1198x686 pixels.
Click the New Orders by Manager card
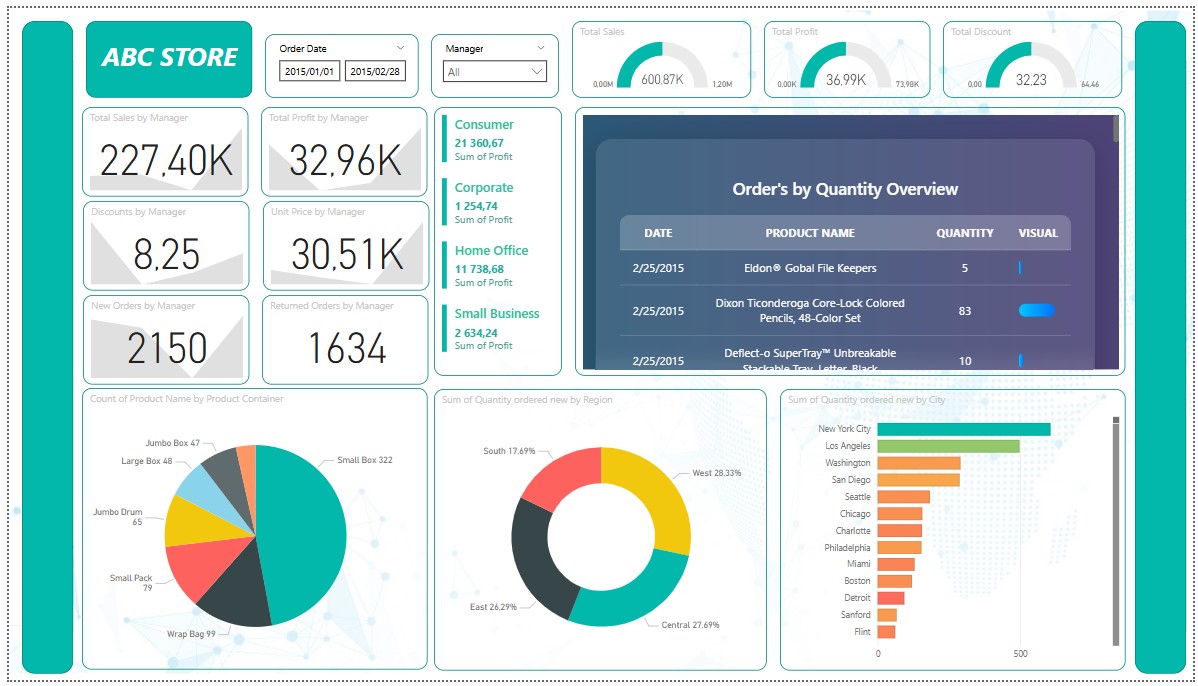click(166, 340)
